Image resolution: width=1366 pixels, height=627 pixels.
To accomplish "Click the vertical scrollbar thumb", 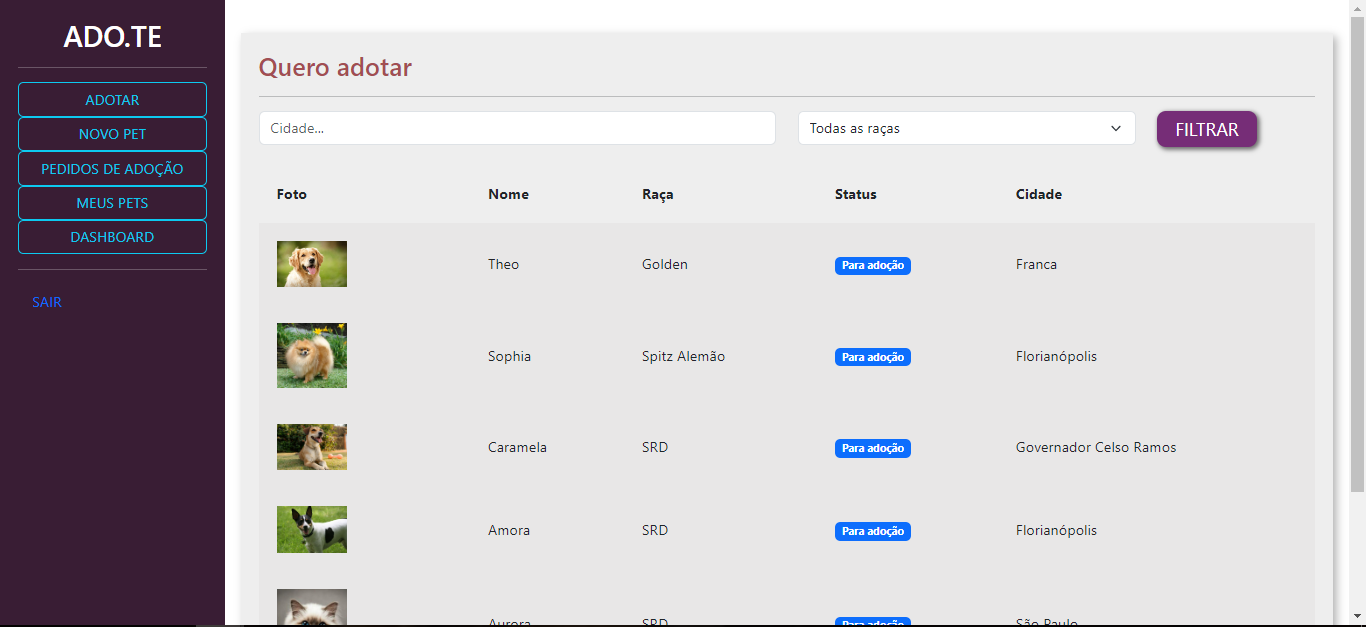I will point(1358,254).
